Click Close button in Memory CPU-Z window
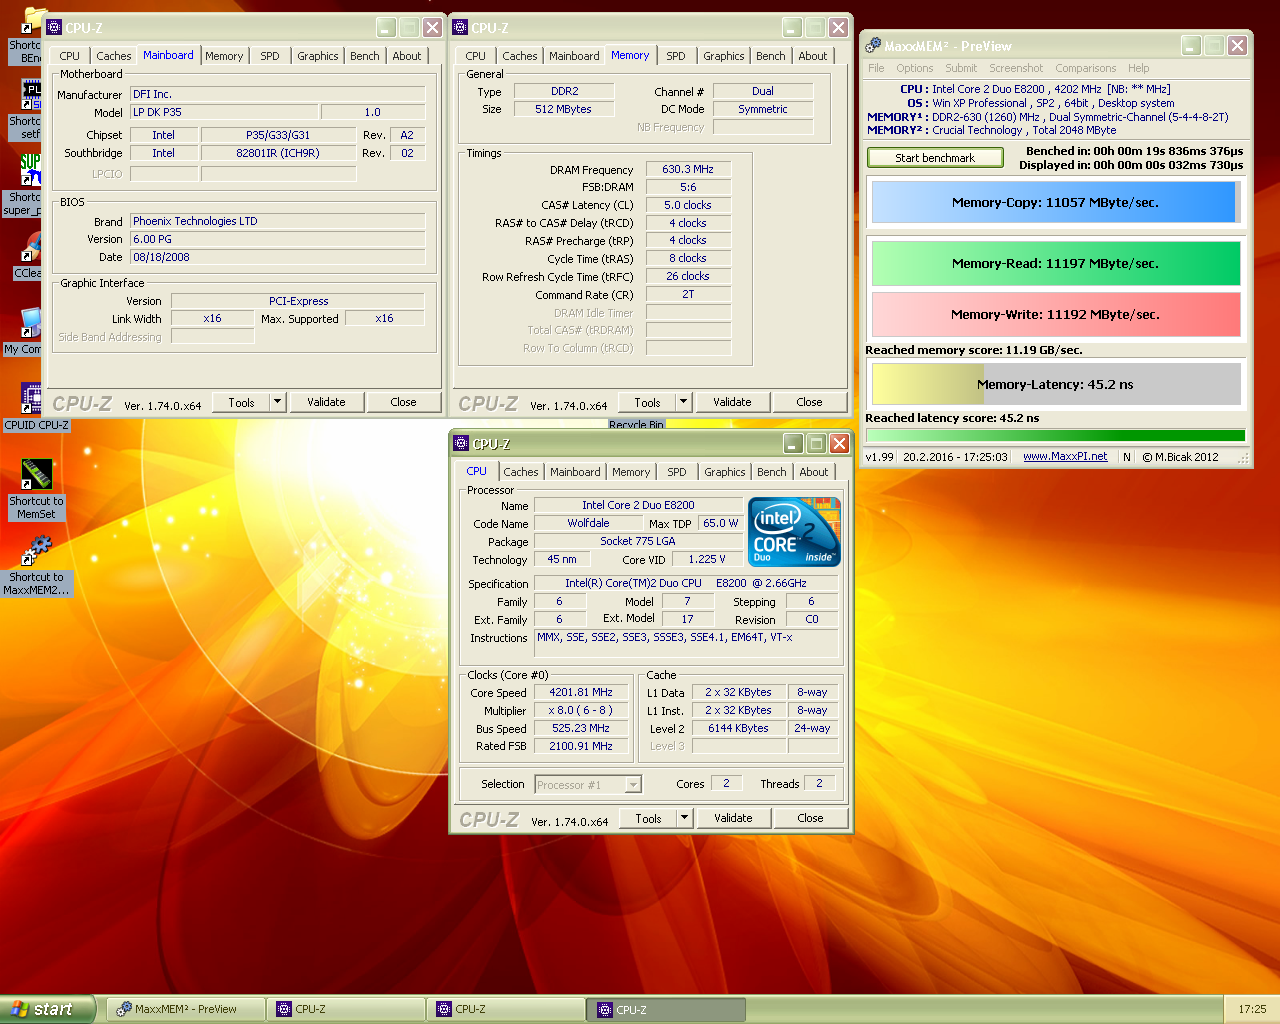Image resolution: width=1280 pixels, height=1024 pixels. [x=809, y=402]
